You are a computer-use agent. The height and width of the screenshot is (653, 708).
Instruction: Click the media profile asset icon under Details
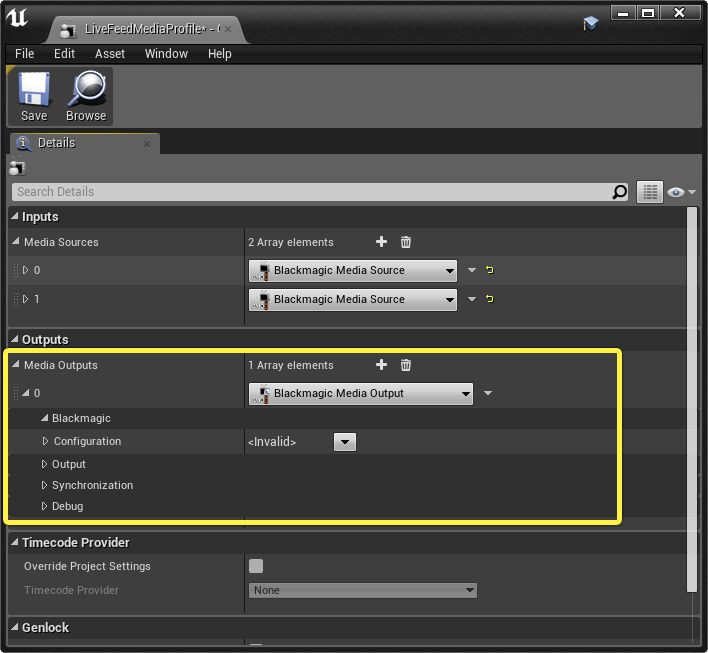(x=17, y=168)
